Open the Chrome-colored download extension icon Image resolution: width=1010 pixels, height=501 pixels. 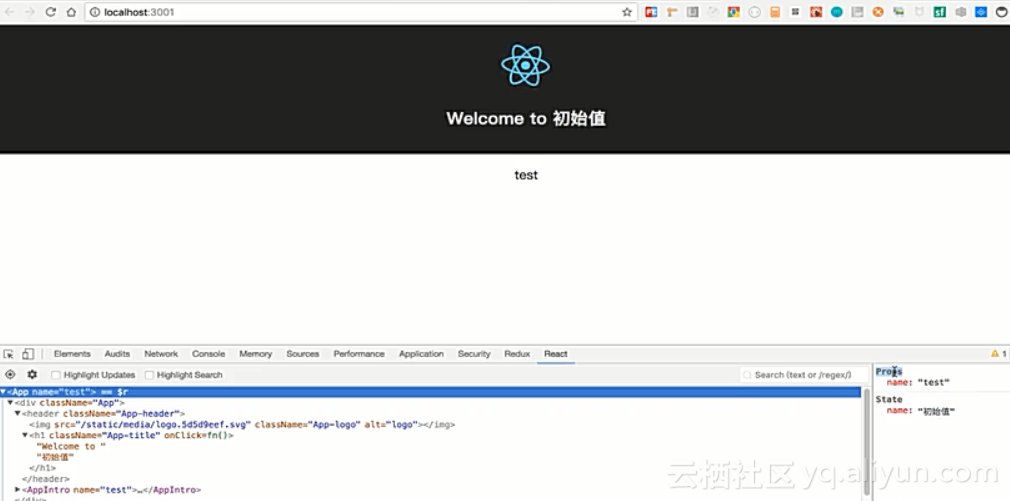[734, 12]
